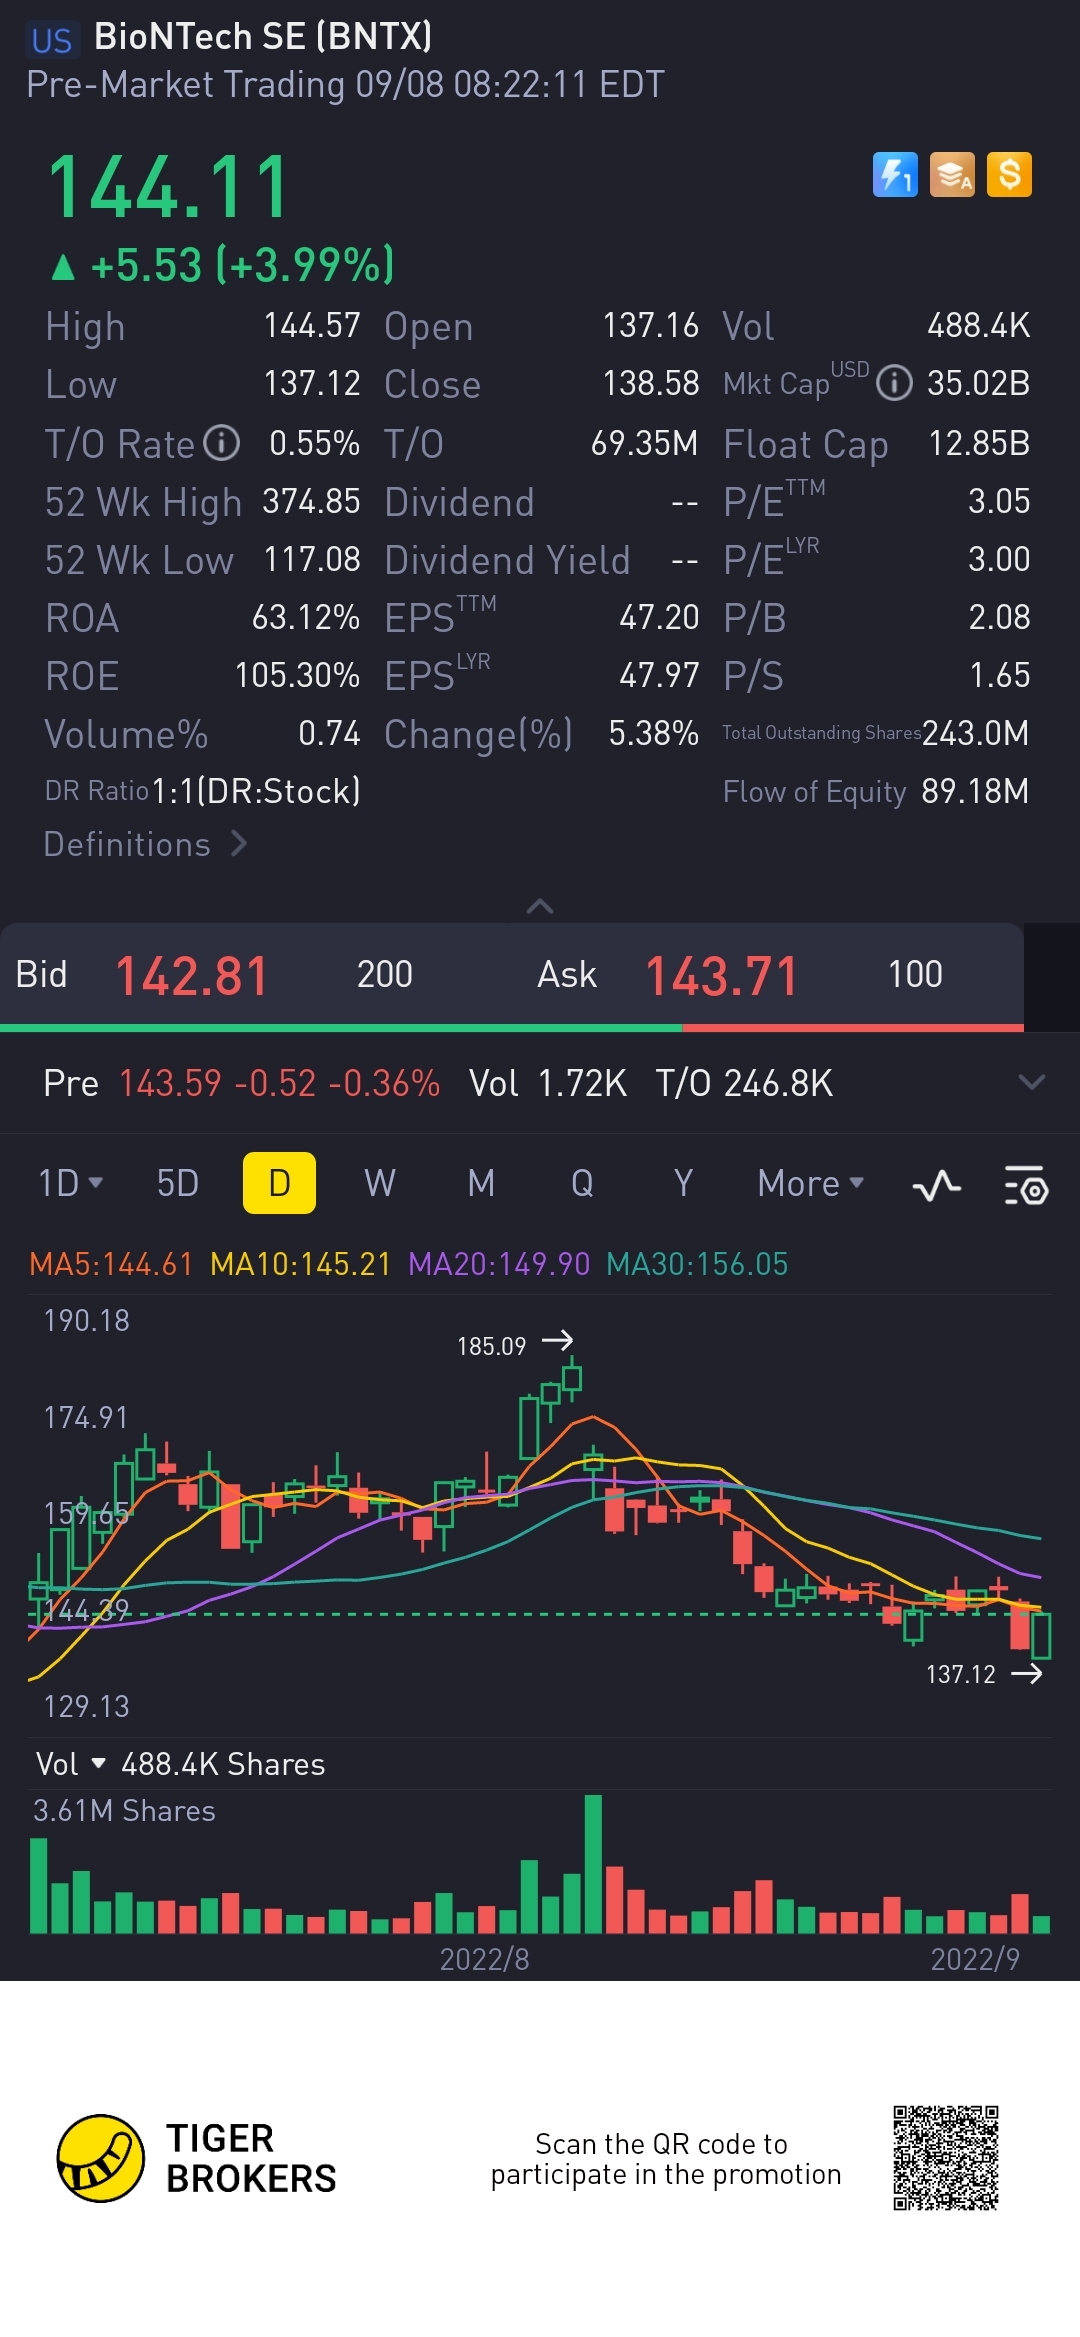This screenshot has height=2337, width=1080.
Task: Tap the 488.4K Shares volume label
Action: [223, 1764]
